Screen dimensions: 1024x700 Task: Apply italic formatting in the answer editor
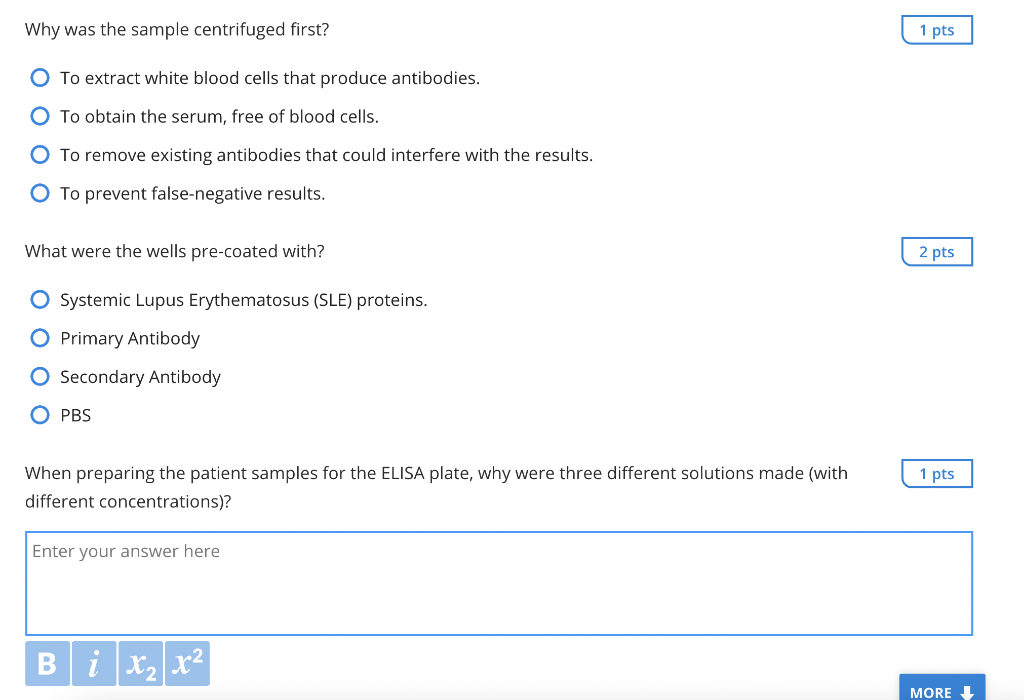[94, 663]
